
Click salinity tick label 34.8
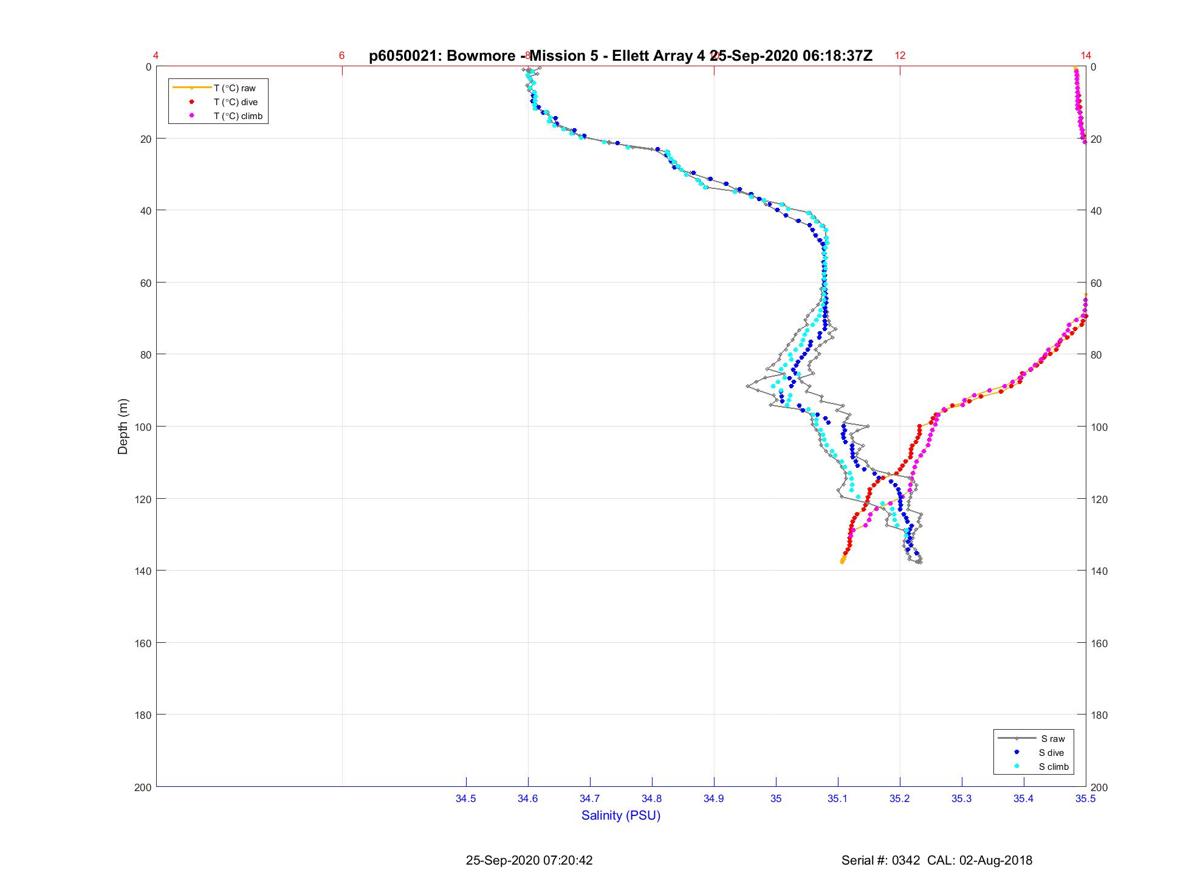[652, 799]
